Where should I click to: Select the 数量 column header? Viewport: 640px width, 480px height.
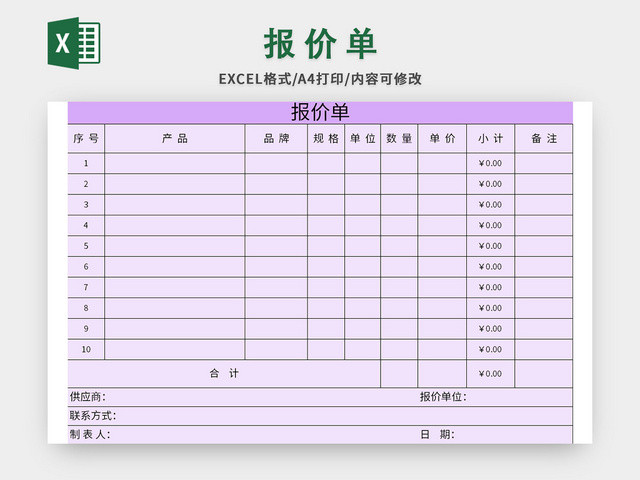399,139
